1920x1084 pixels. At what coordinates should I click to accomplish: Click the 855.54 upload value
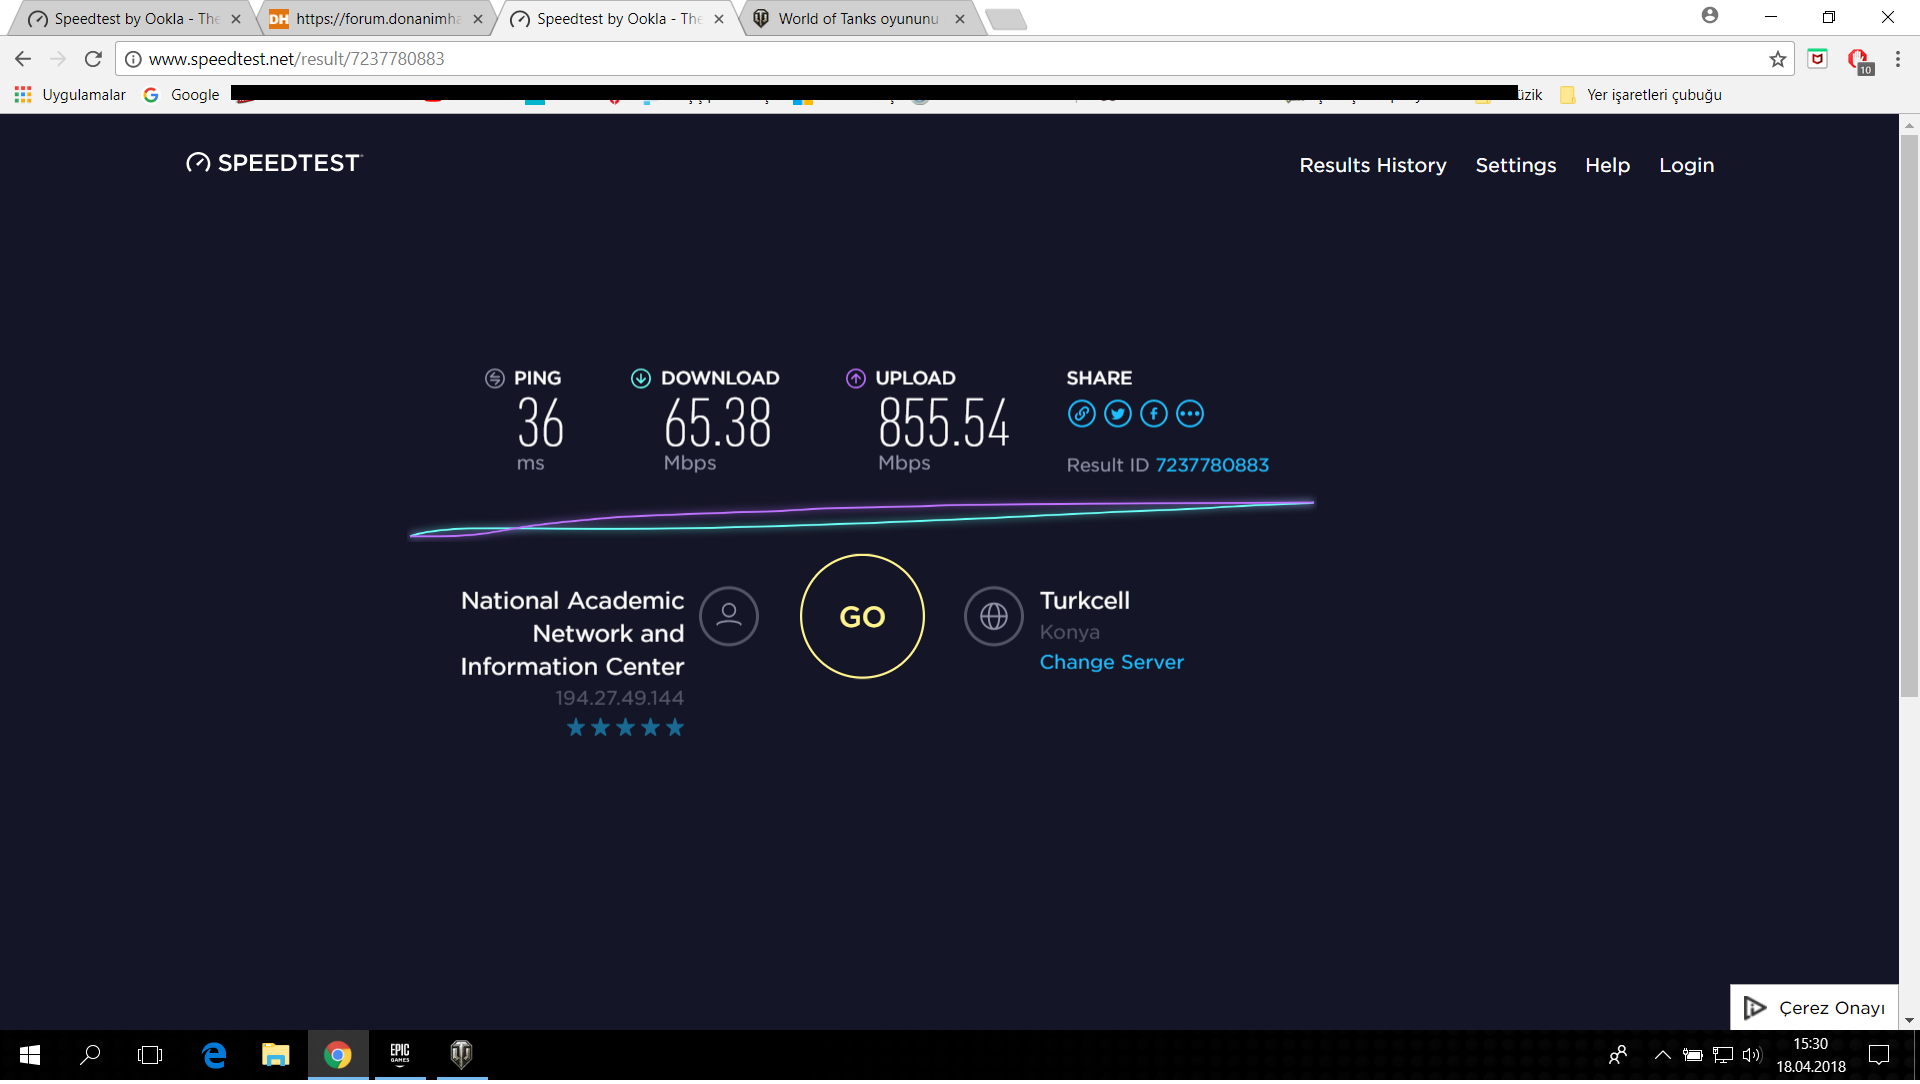(943, 423)
